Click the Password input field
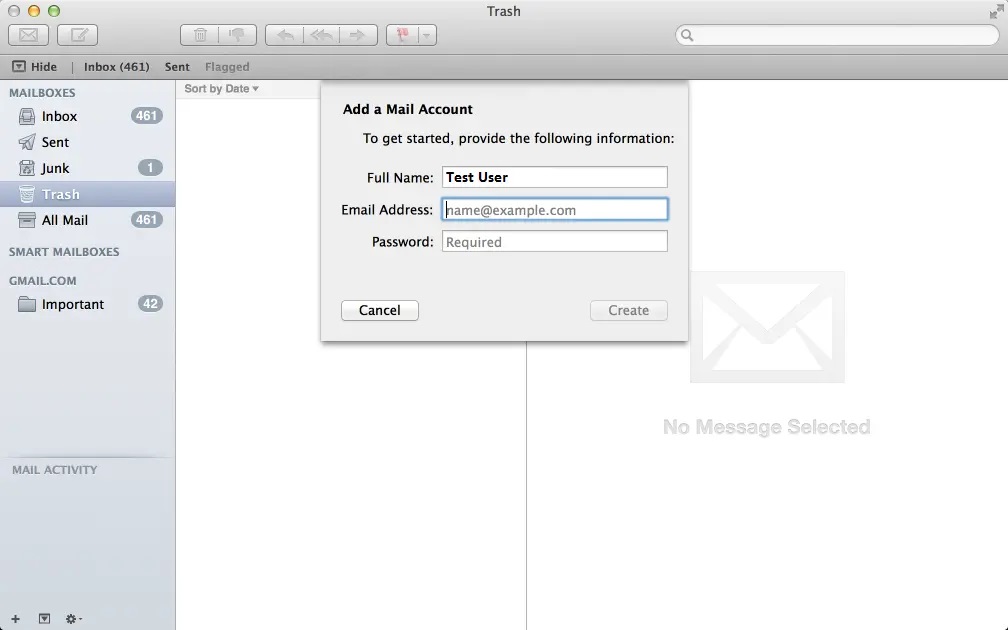The width and height of the screenshot is (1008, 630). (x=554, y=242)
